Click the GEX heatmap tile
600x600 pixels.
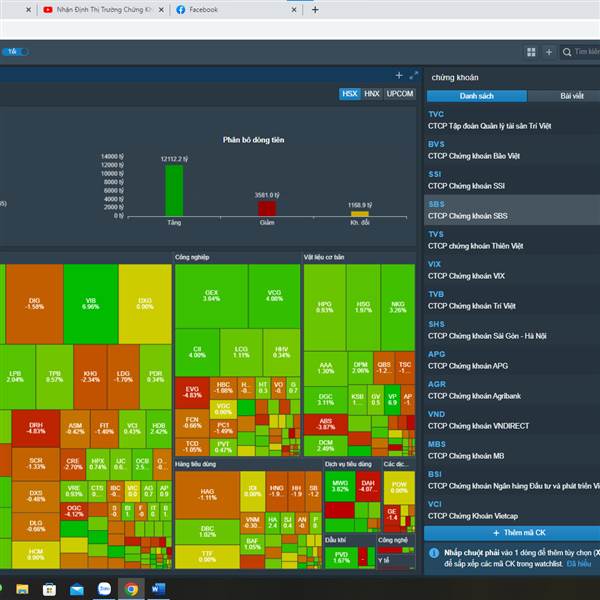tap(211, 296)
